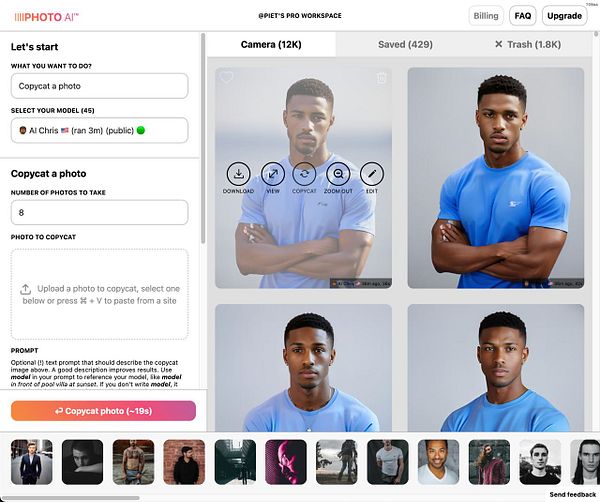Select the man in suit sample thumbnail

(32, 462)
